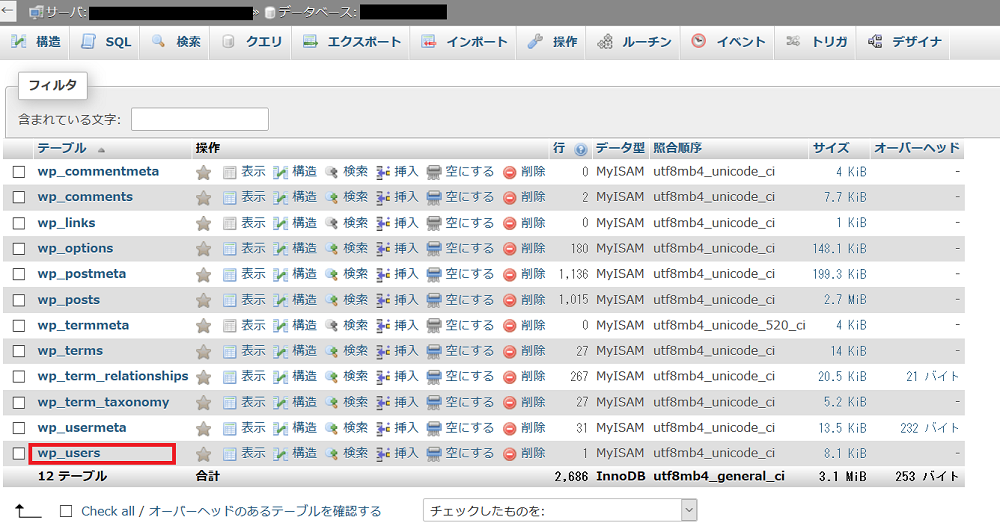
Task: Check the wp_posts row checkbox
Action: click(19, 300)
